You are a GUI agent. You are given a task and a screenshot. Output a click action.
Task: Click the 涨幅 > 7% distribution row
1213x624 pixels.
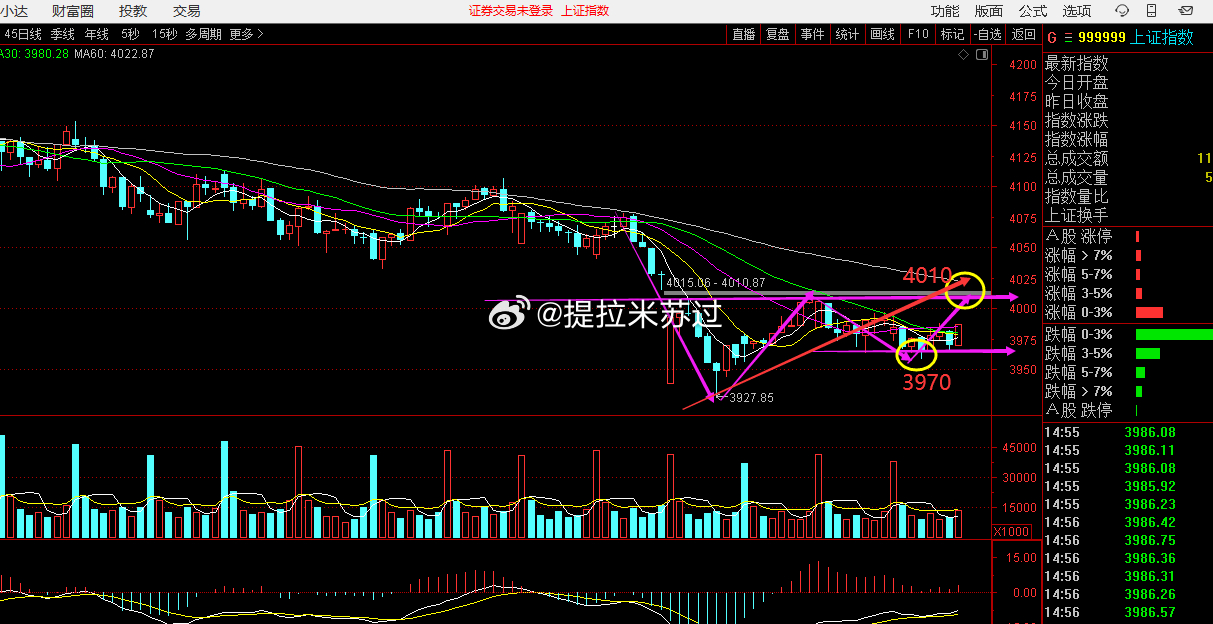[x=1127, y=255]
